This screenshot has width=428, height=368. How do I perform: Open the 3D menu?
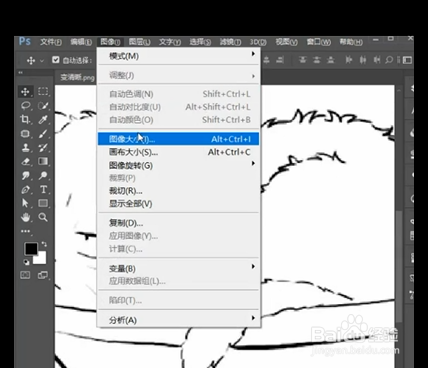pos(258,42)
